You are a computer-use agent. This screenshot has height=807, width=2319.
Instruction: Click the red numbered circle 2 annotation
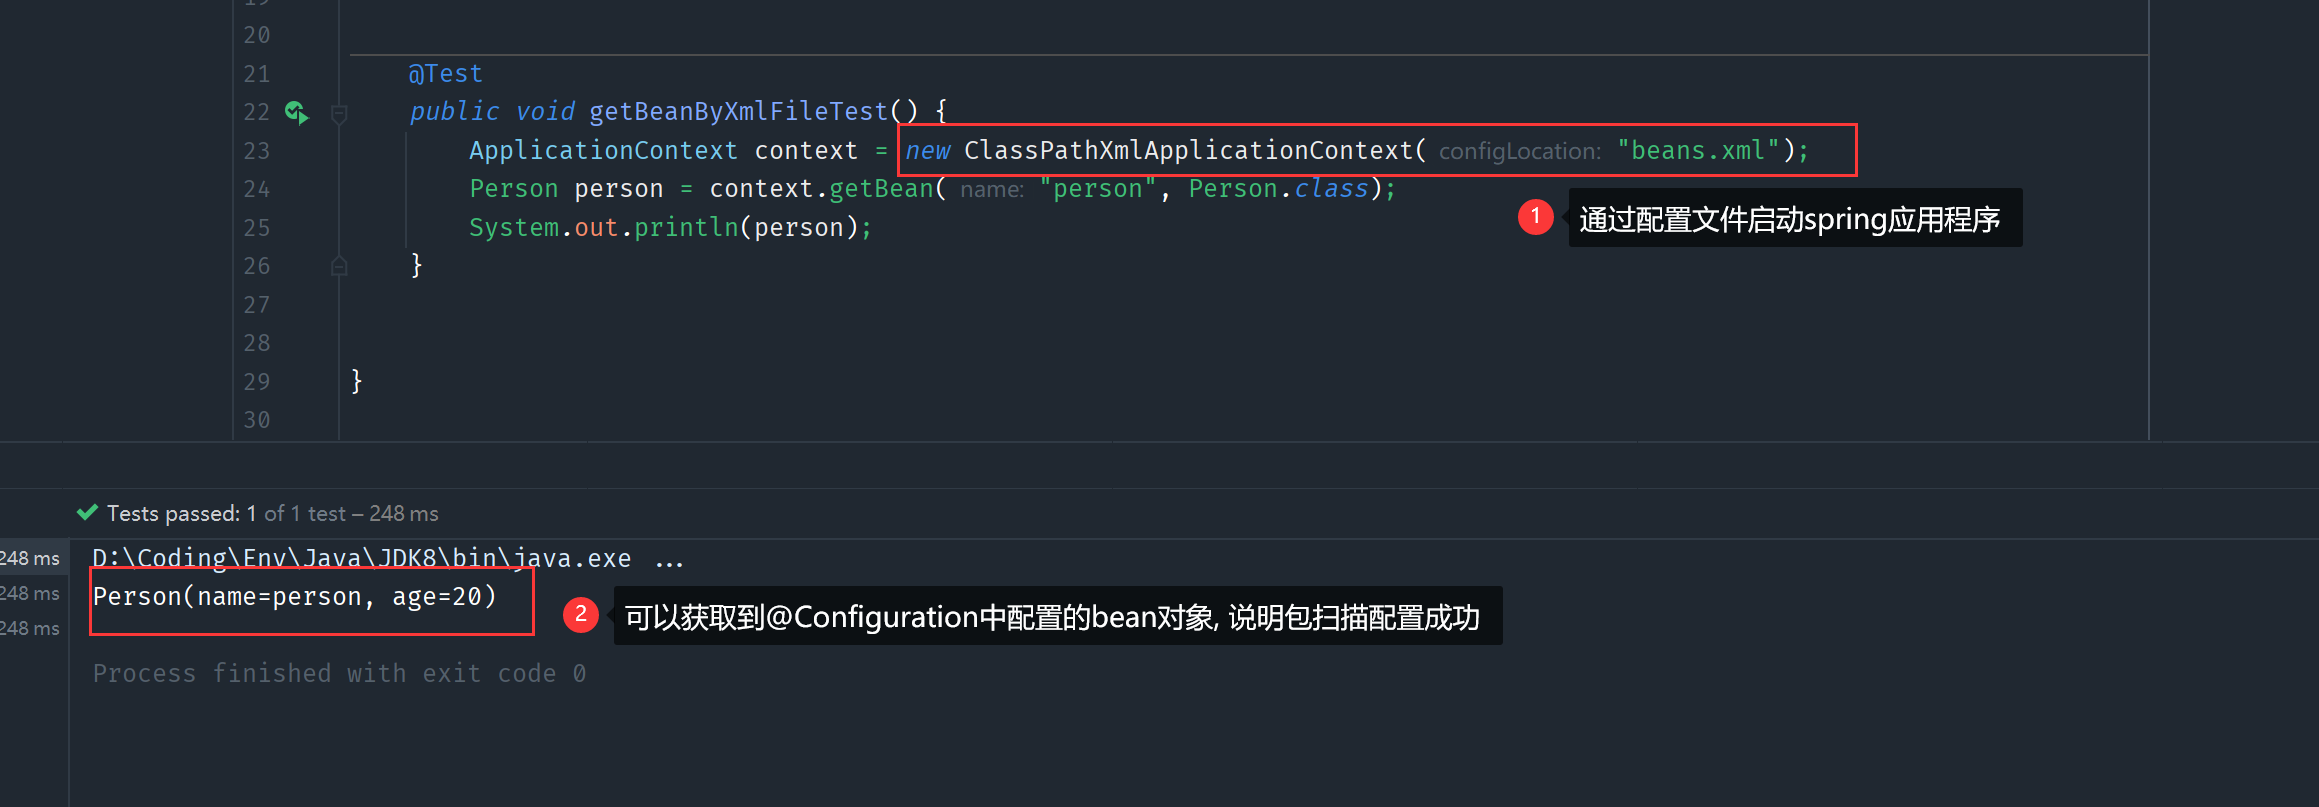click(580, 615)
